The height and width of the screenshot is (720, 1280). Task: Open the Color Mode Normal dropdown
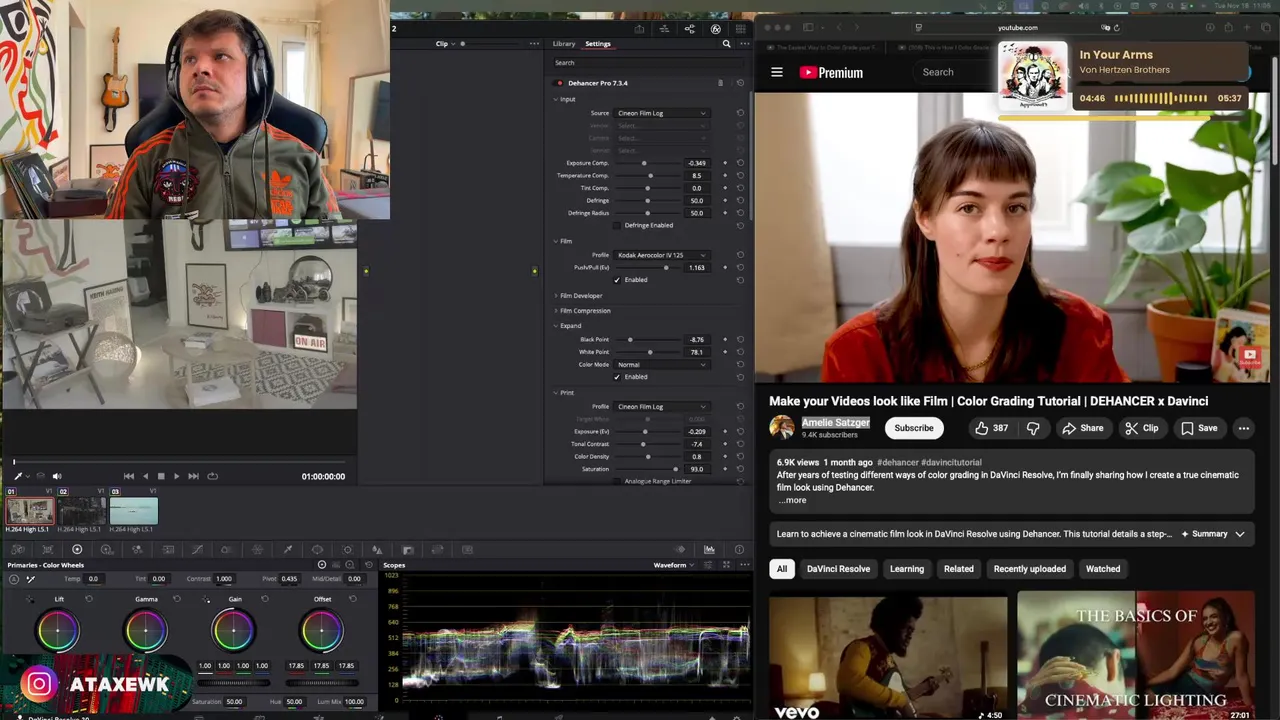coord(662,364)
